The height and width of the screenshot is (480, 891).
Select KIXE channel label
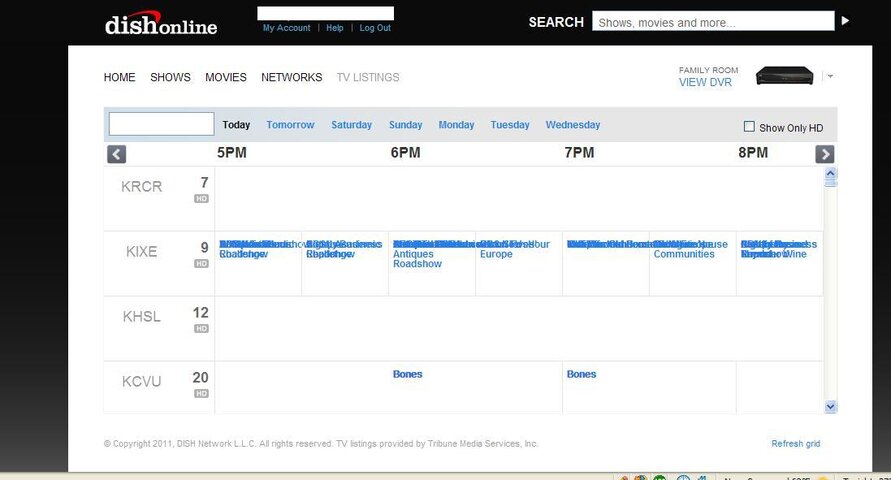141,251
